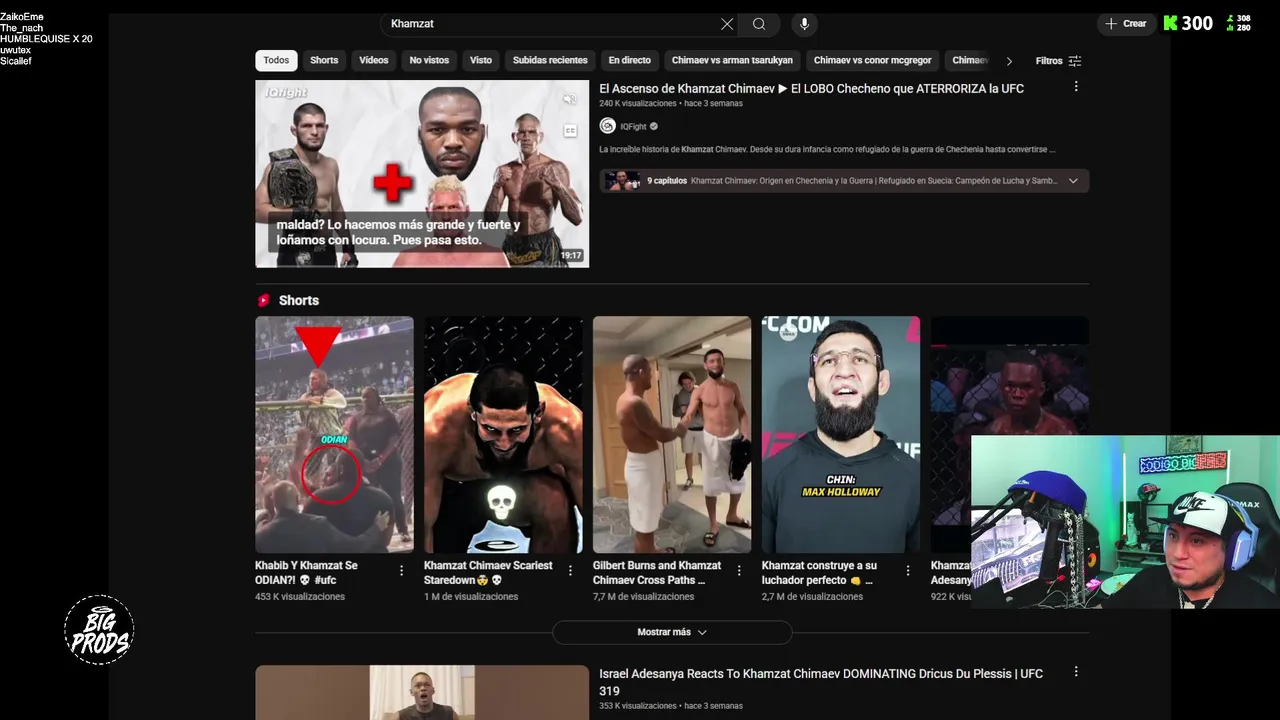
Task: Select the En directo filter chip
Action: point(630,60)
